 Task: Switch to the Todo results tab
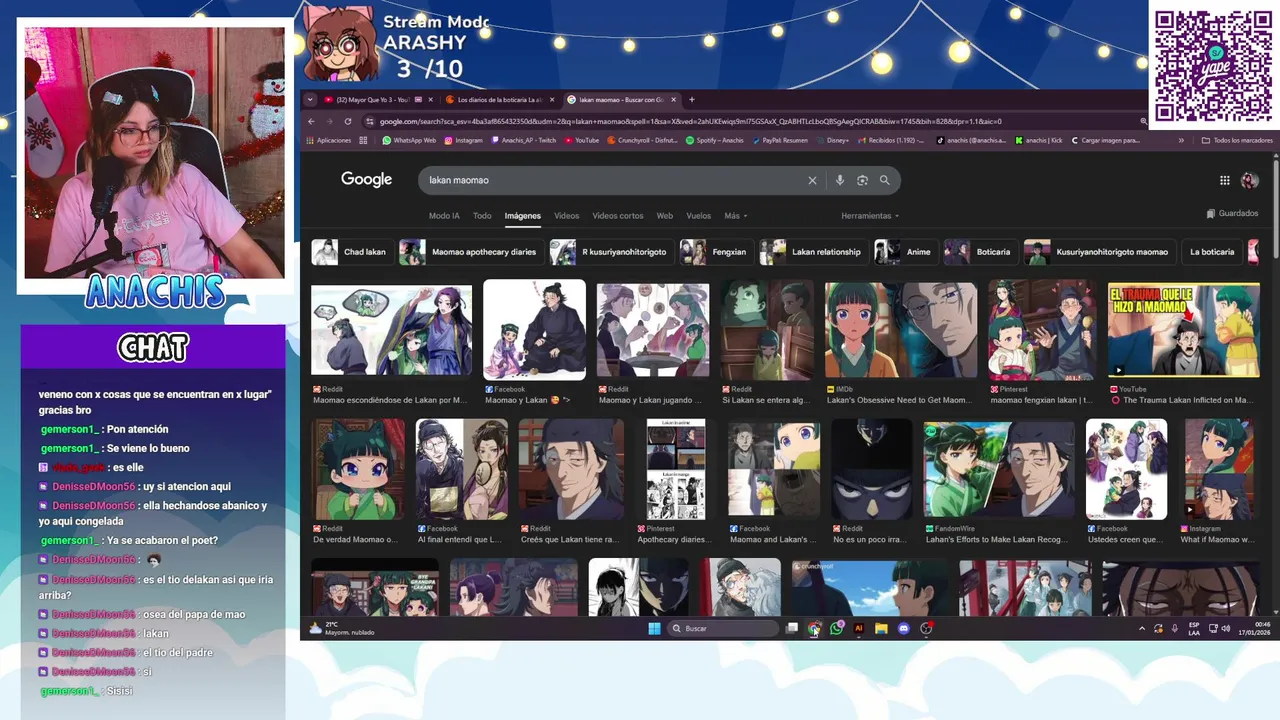[482, 216]
